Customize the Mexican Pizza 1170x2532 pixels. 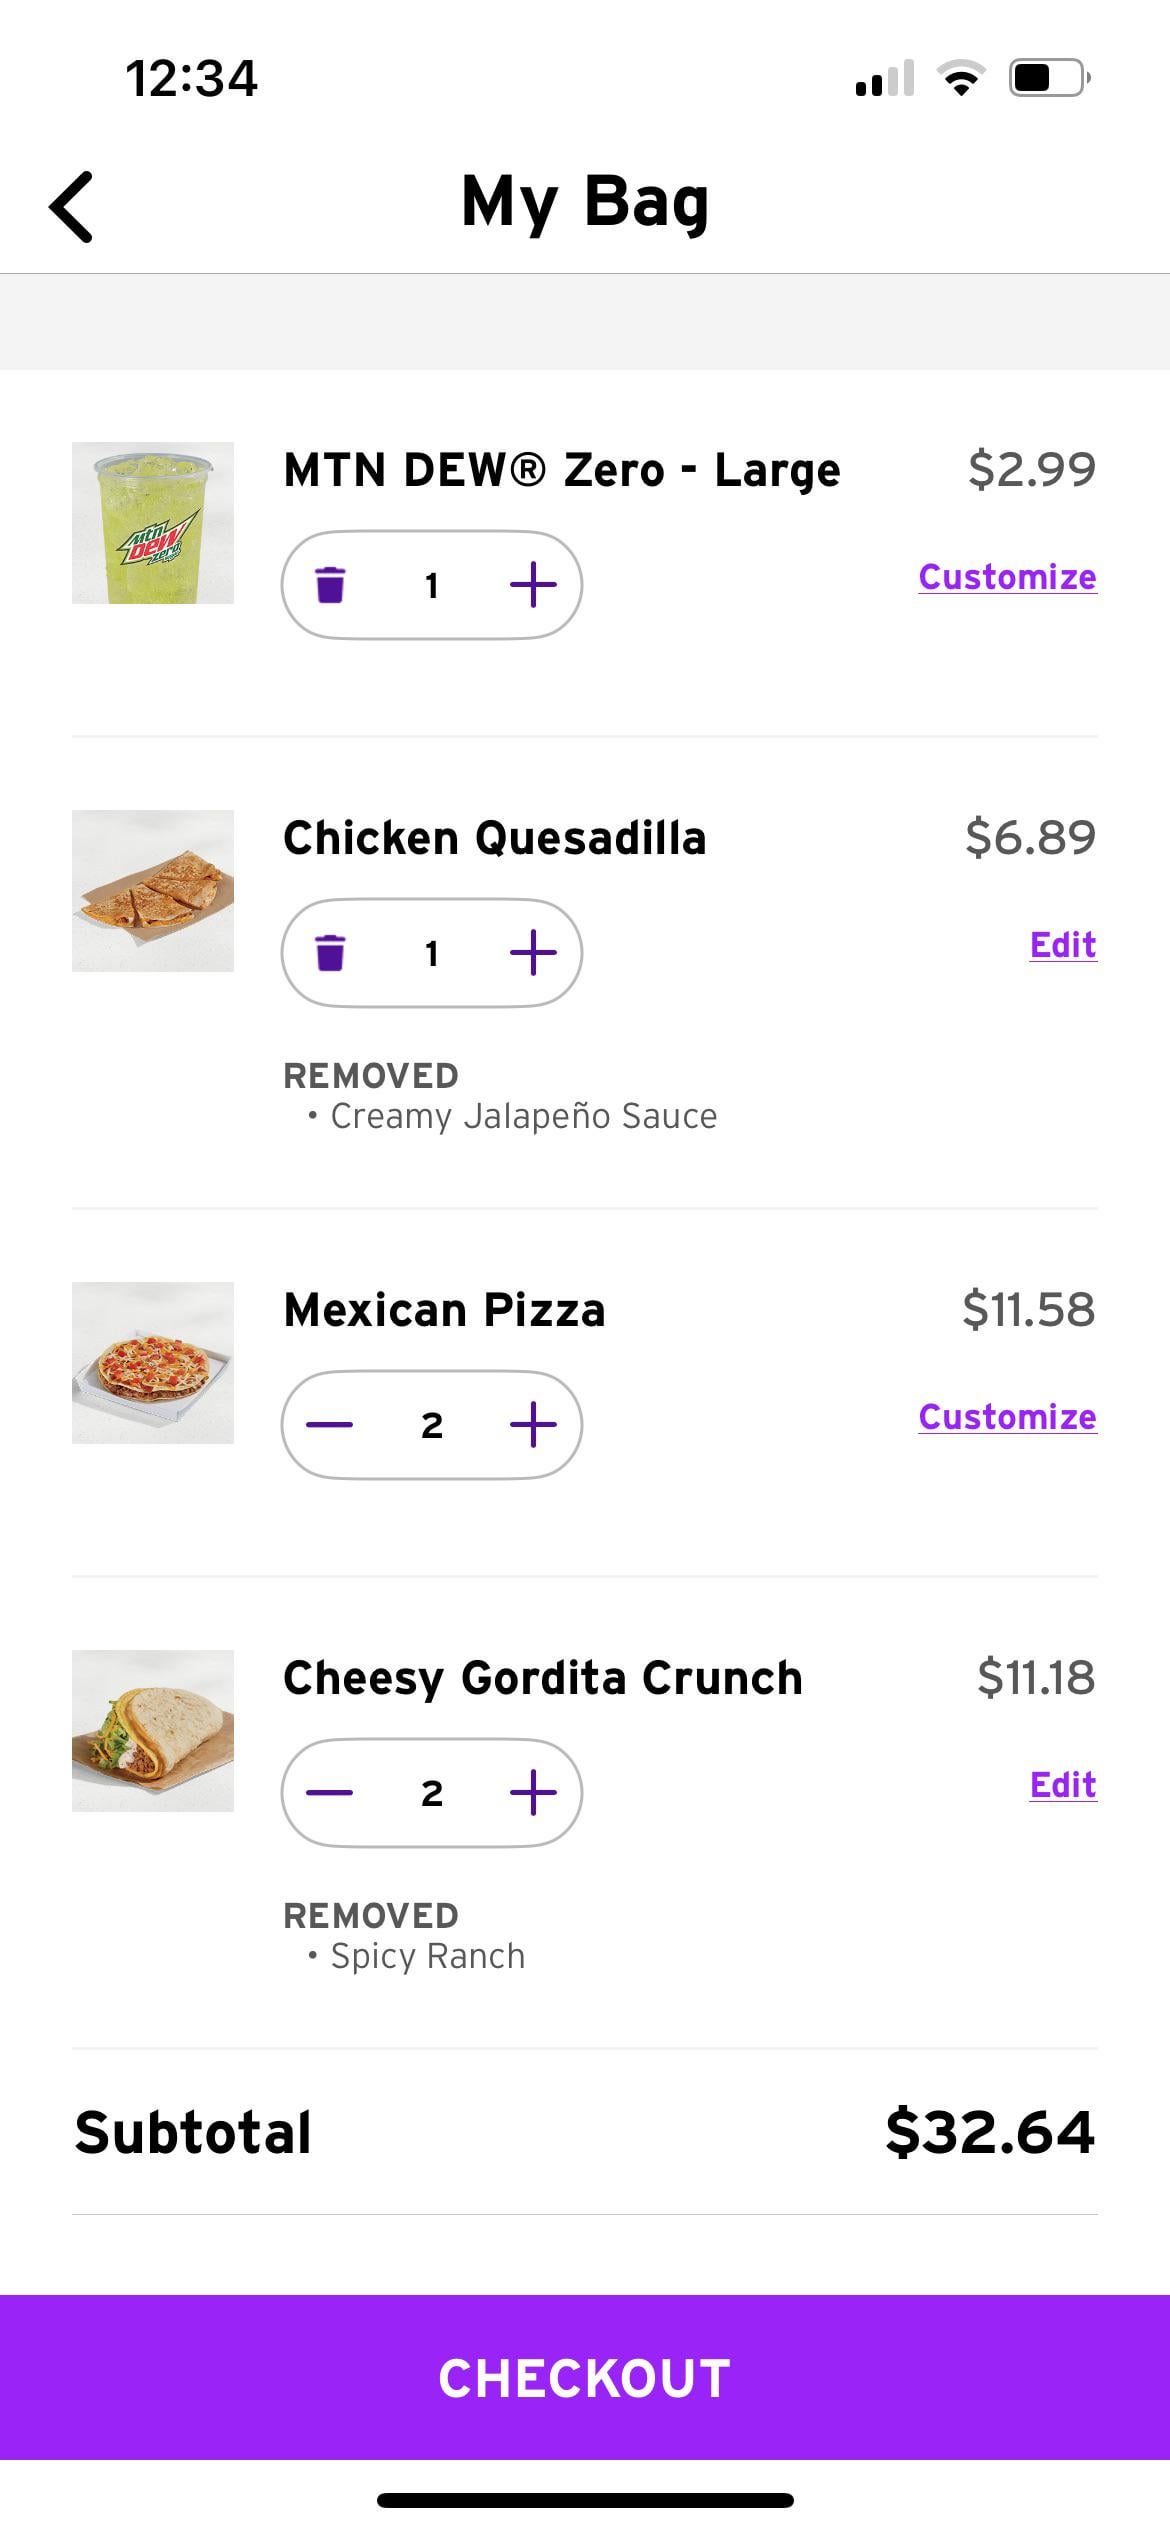click(1007, 1417)
